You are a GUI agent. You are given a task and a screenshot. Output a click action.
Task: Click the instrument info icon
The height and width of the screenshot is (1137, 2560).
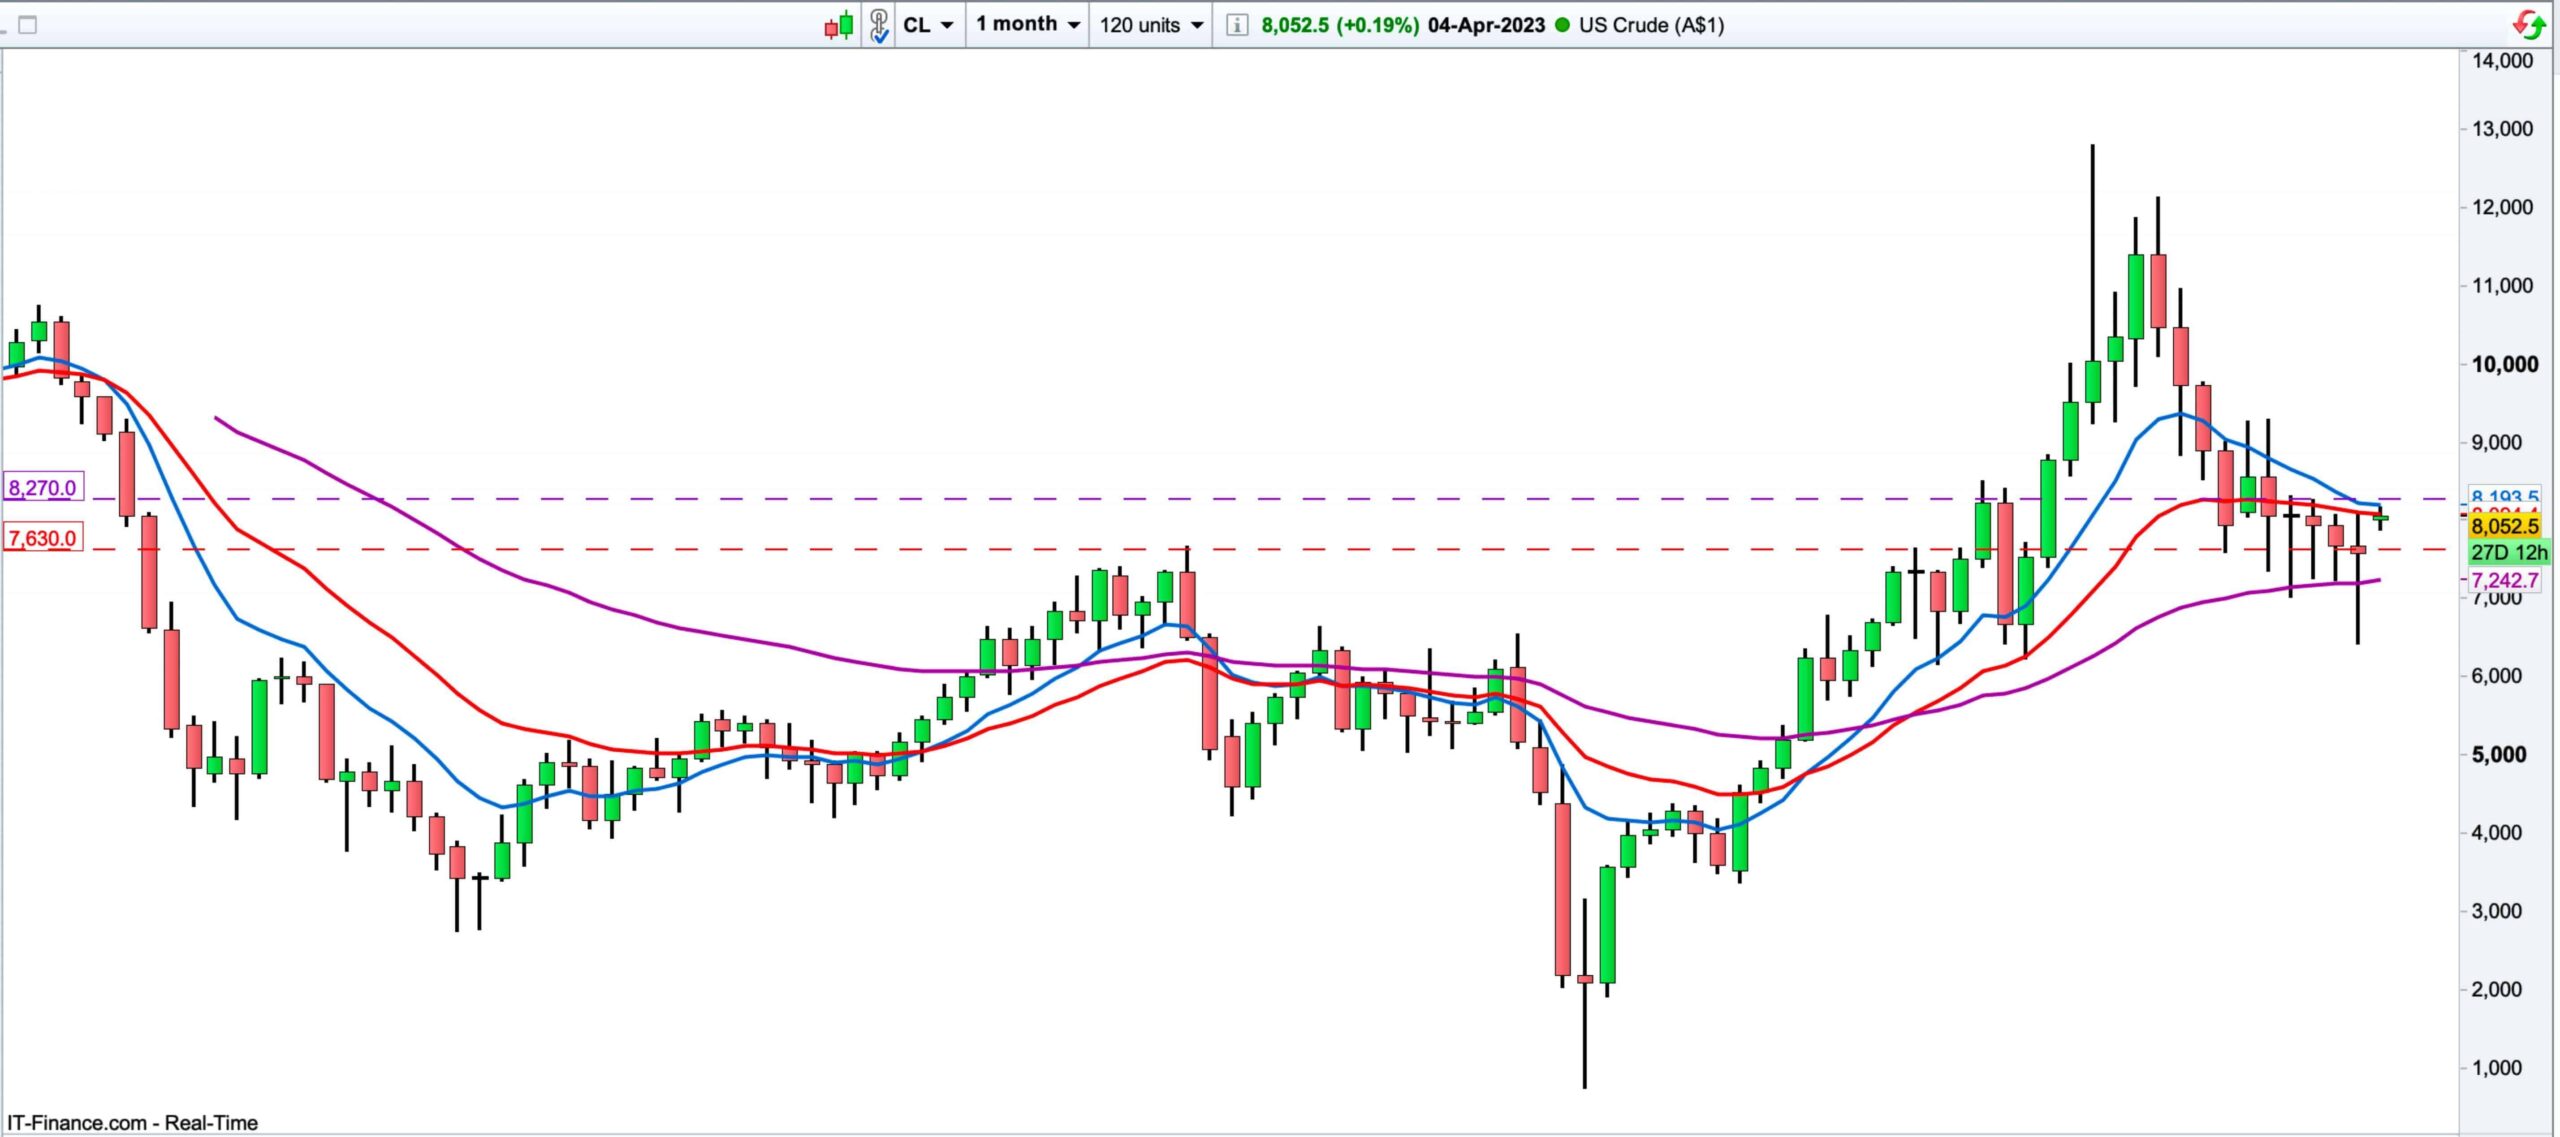(x=1237, y=25)
